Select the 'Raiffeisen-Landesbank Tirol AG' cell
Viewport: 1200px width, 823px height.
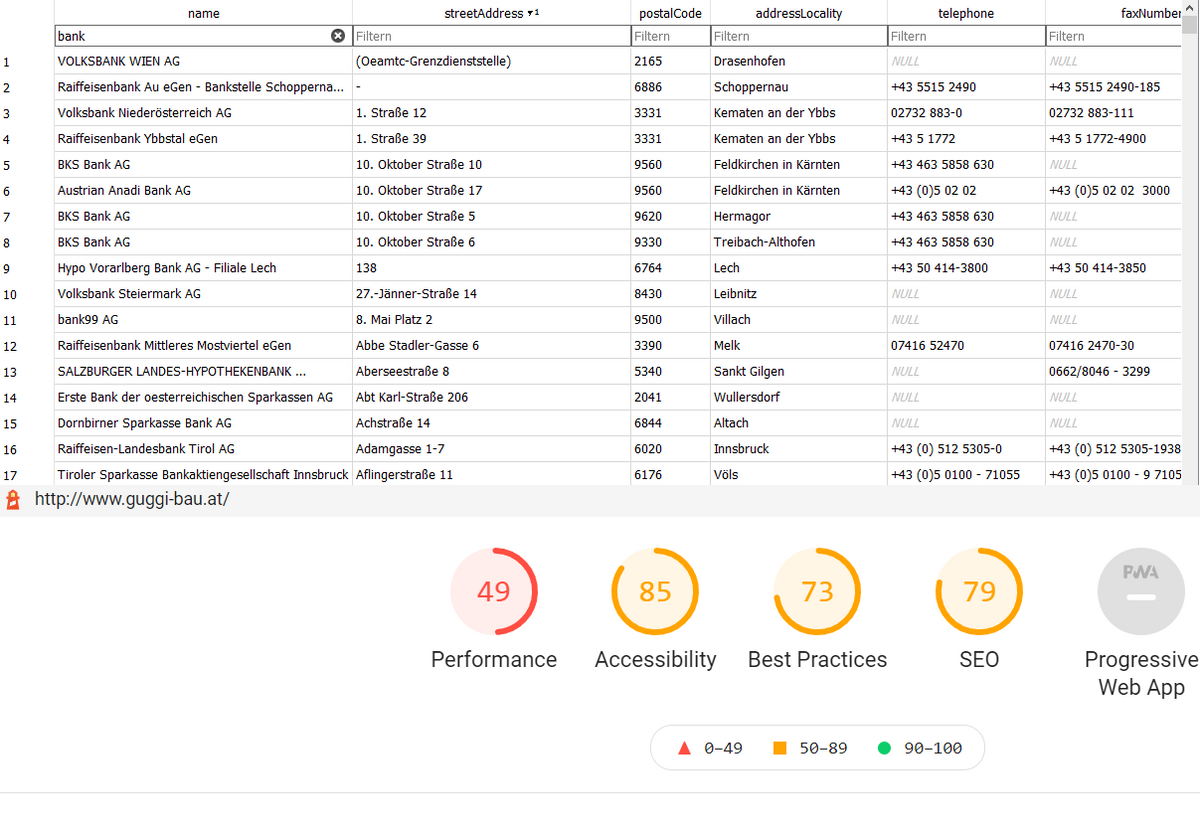(x=203, y=449)
